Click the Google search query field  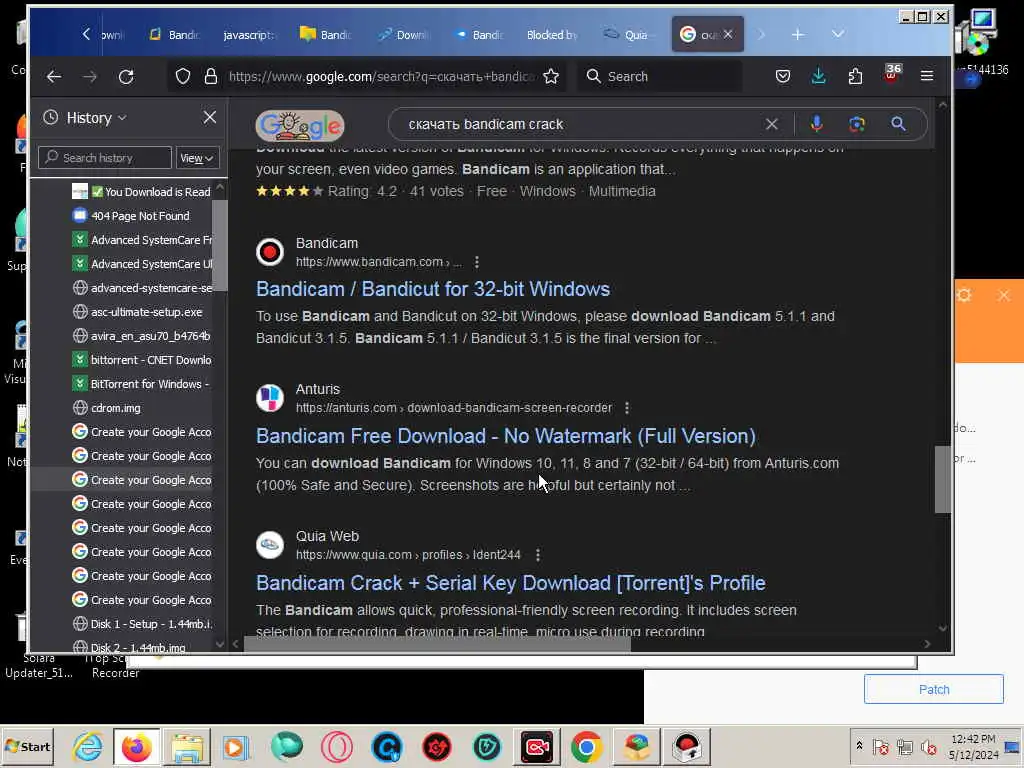[581, 124]
